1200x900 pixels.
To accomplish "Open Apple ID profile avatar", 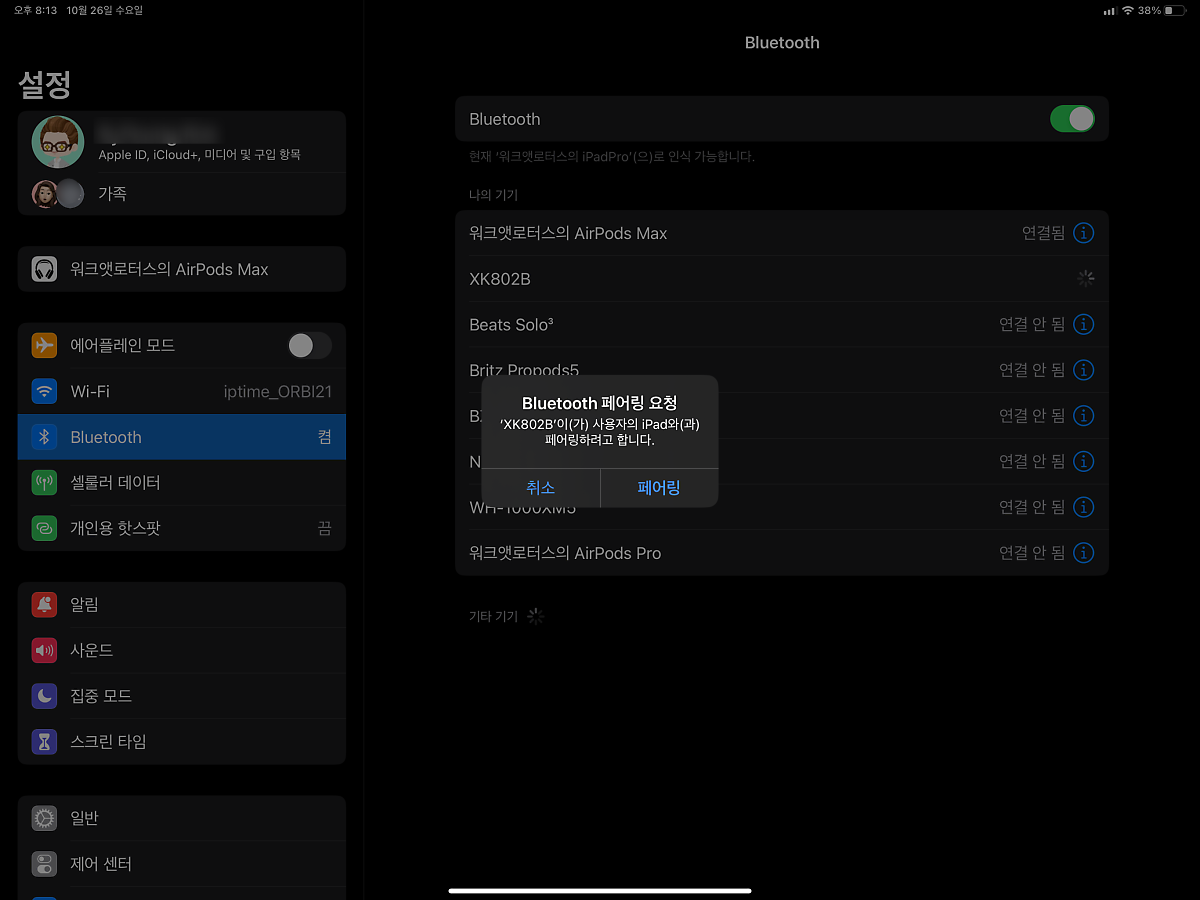I will click(57, 142).
